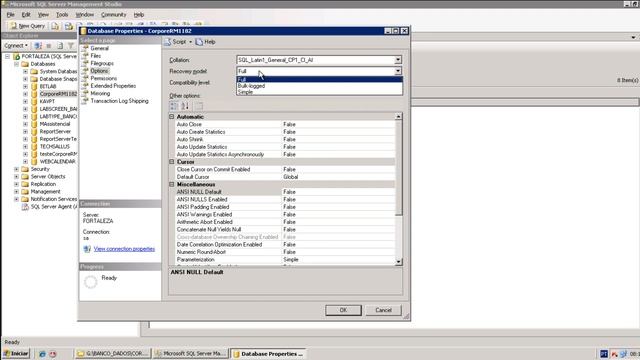Open the Community menu
This screenshot has height=360, width=640.
tap(113, 15)
